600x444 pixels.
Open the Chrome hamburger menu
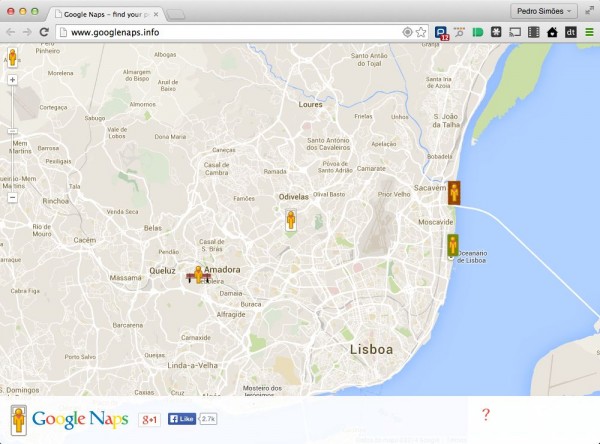pyautogui.click(x=589, y=33)
